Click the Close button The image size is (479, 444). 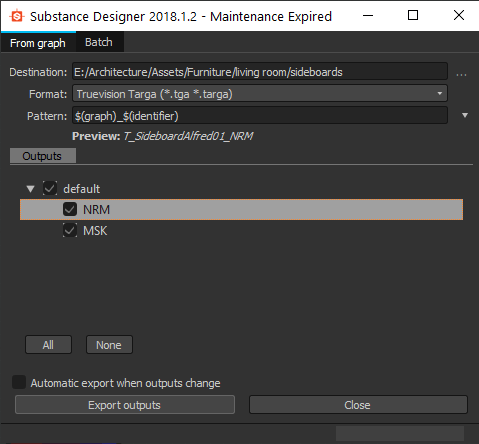coord(358,405)
